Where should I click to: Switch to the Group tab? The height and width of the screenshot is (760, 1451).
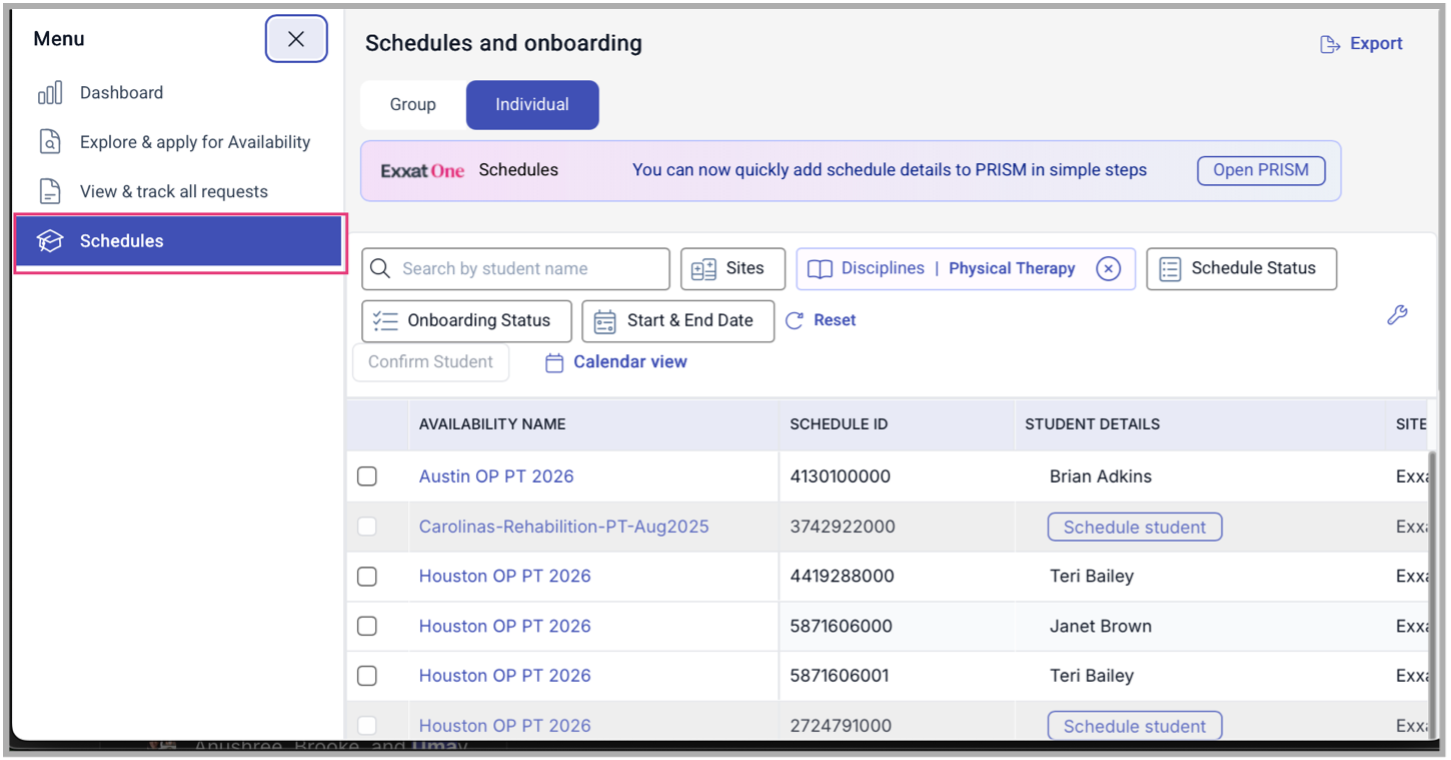click(412, 104)
